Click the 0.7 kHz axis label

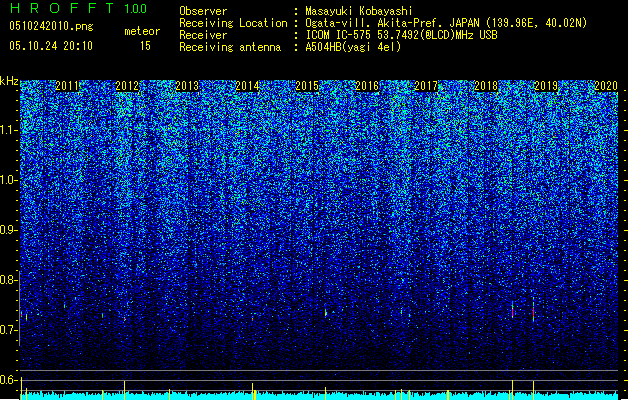pos(9,330)
